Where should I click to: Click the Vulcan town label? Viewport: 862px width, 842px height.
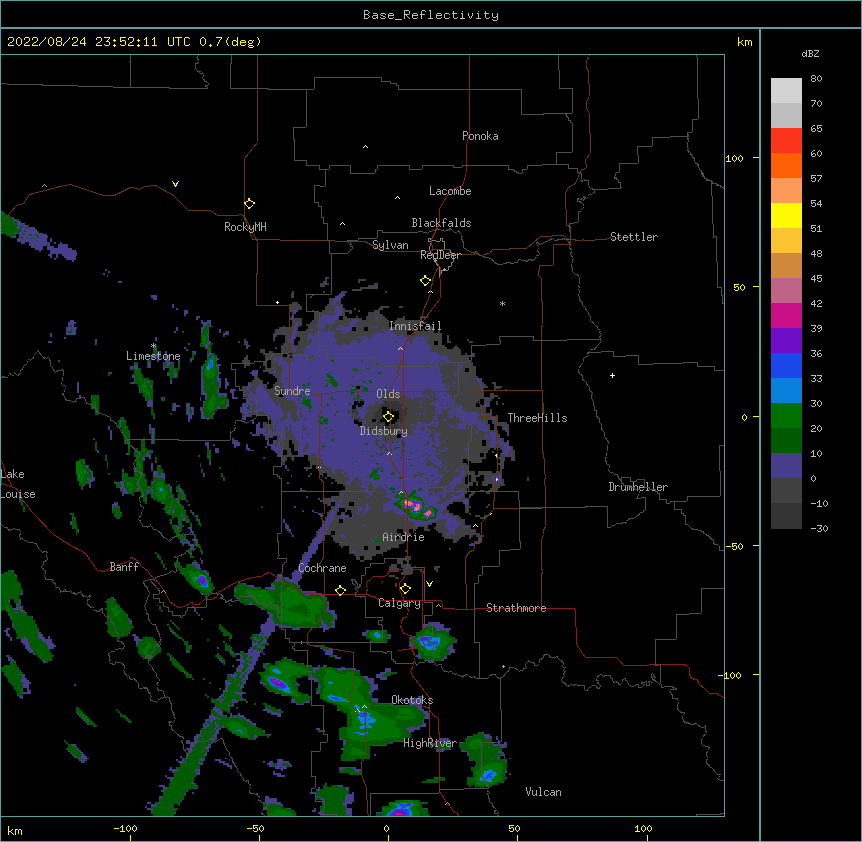coord(543,792)
